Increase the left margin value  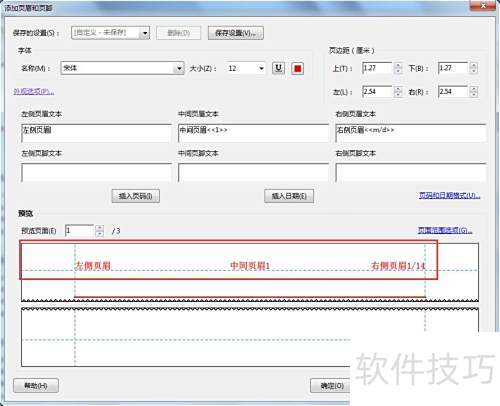pos(397,89)
